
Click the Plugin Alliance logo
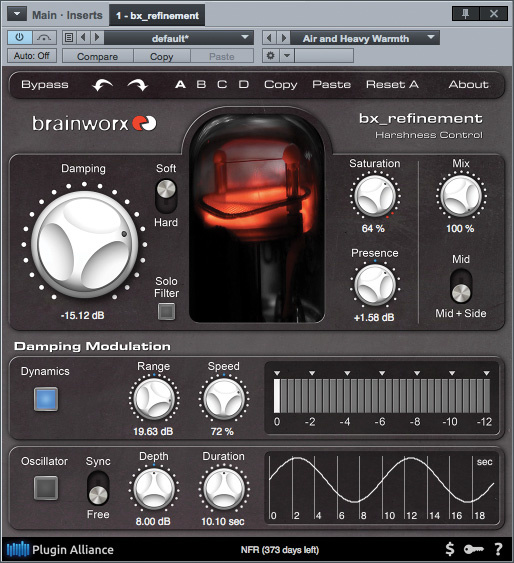[60, 549]
